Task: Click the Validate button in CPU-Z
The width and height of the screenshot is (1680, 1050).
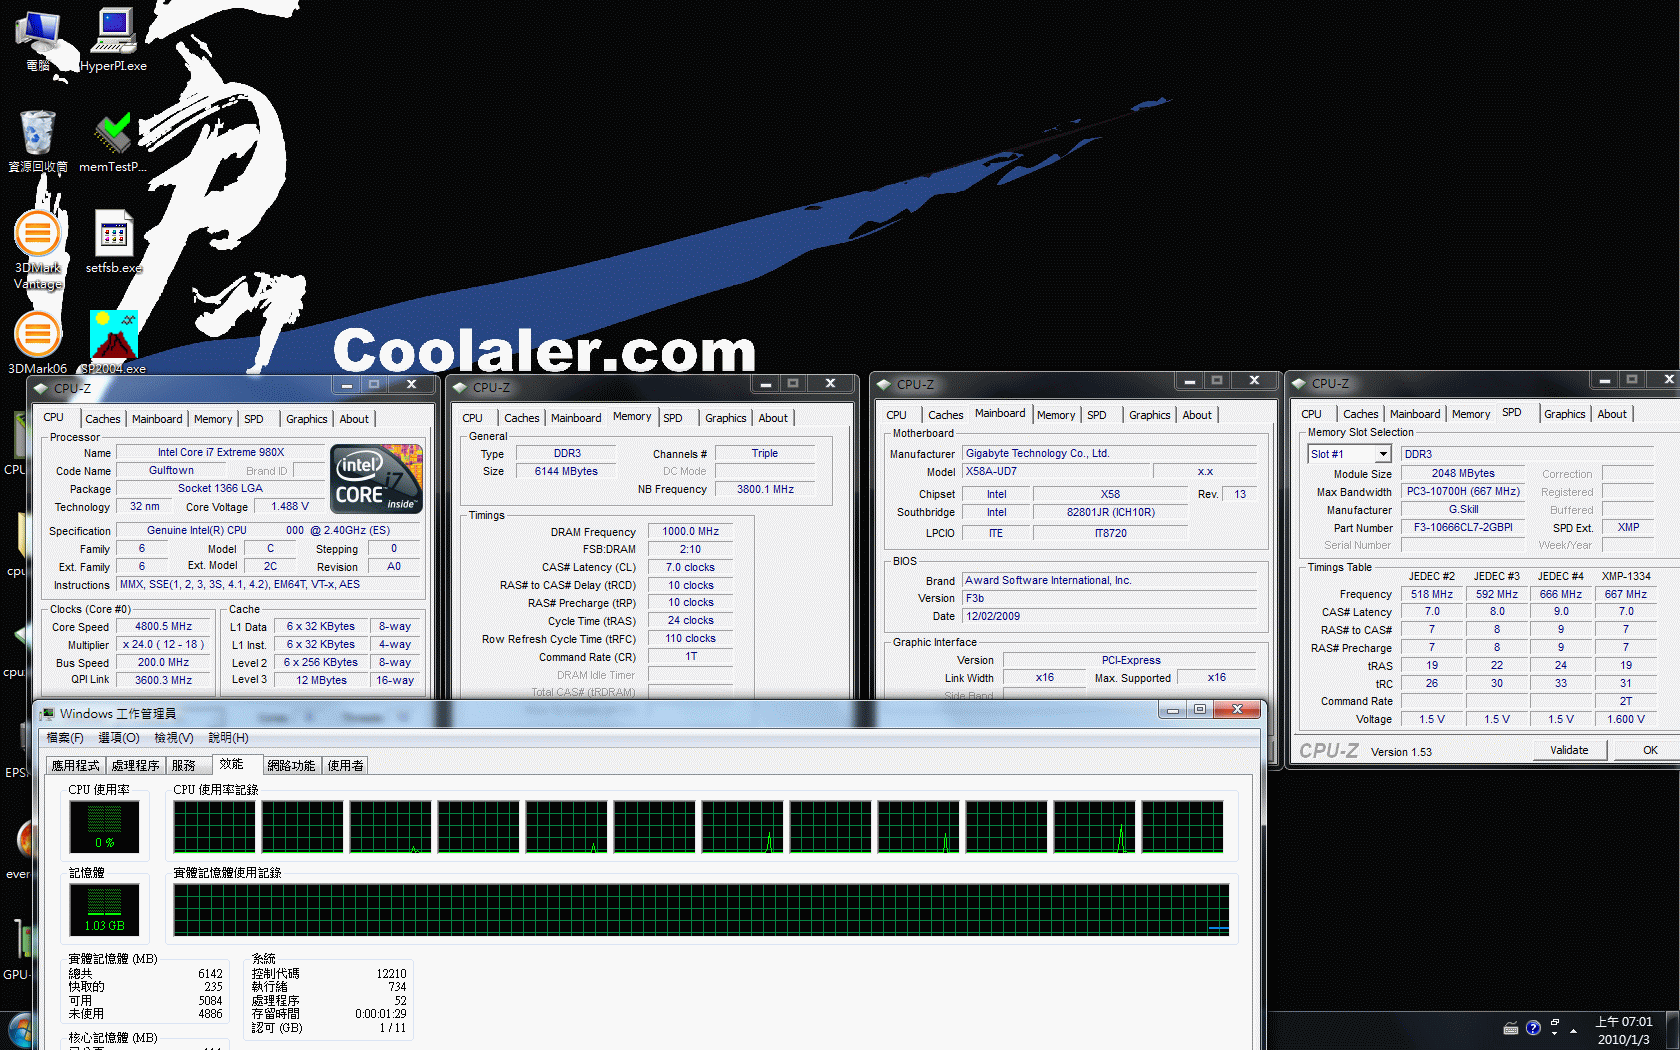Action: 1569,750
